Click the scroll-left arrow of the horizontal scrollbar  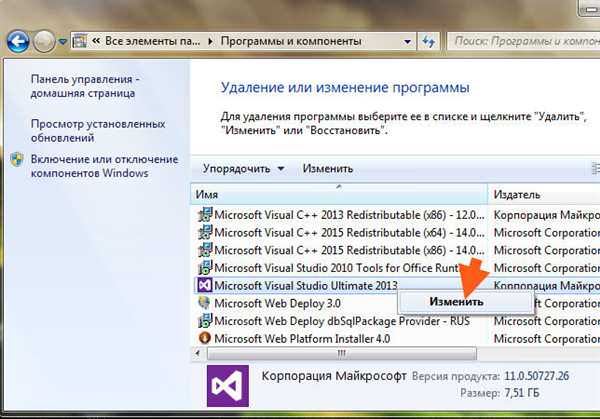(197, 354)
